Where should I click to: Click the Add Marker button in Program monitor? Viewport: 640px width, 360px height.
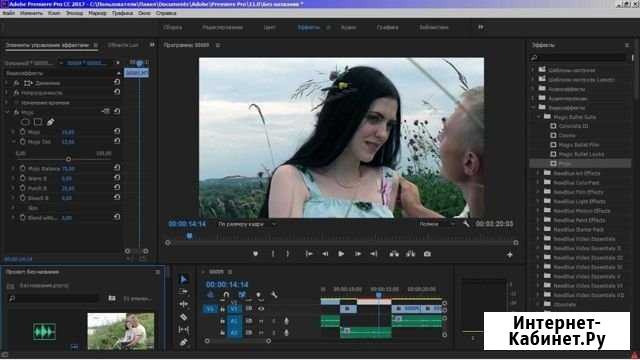tap(256, 254)
